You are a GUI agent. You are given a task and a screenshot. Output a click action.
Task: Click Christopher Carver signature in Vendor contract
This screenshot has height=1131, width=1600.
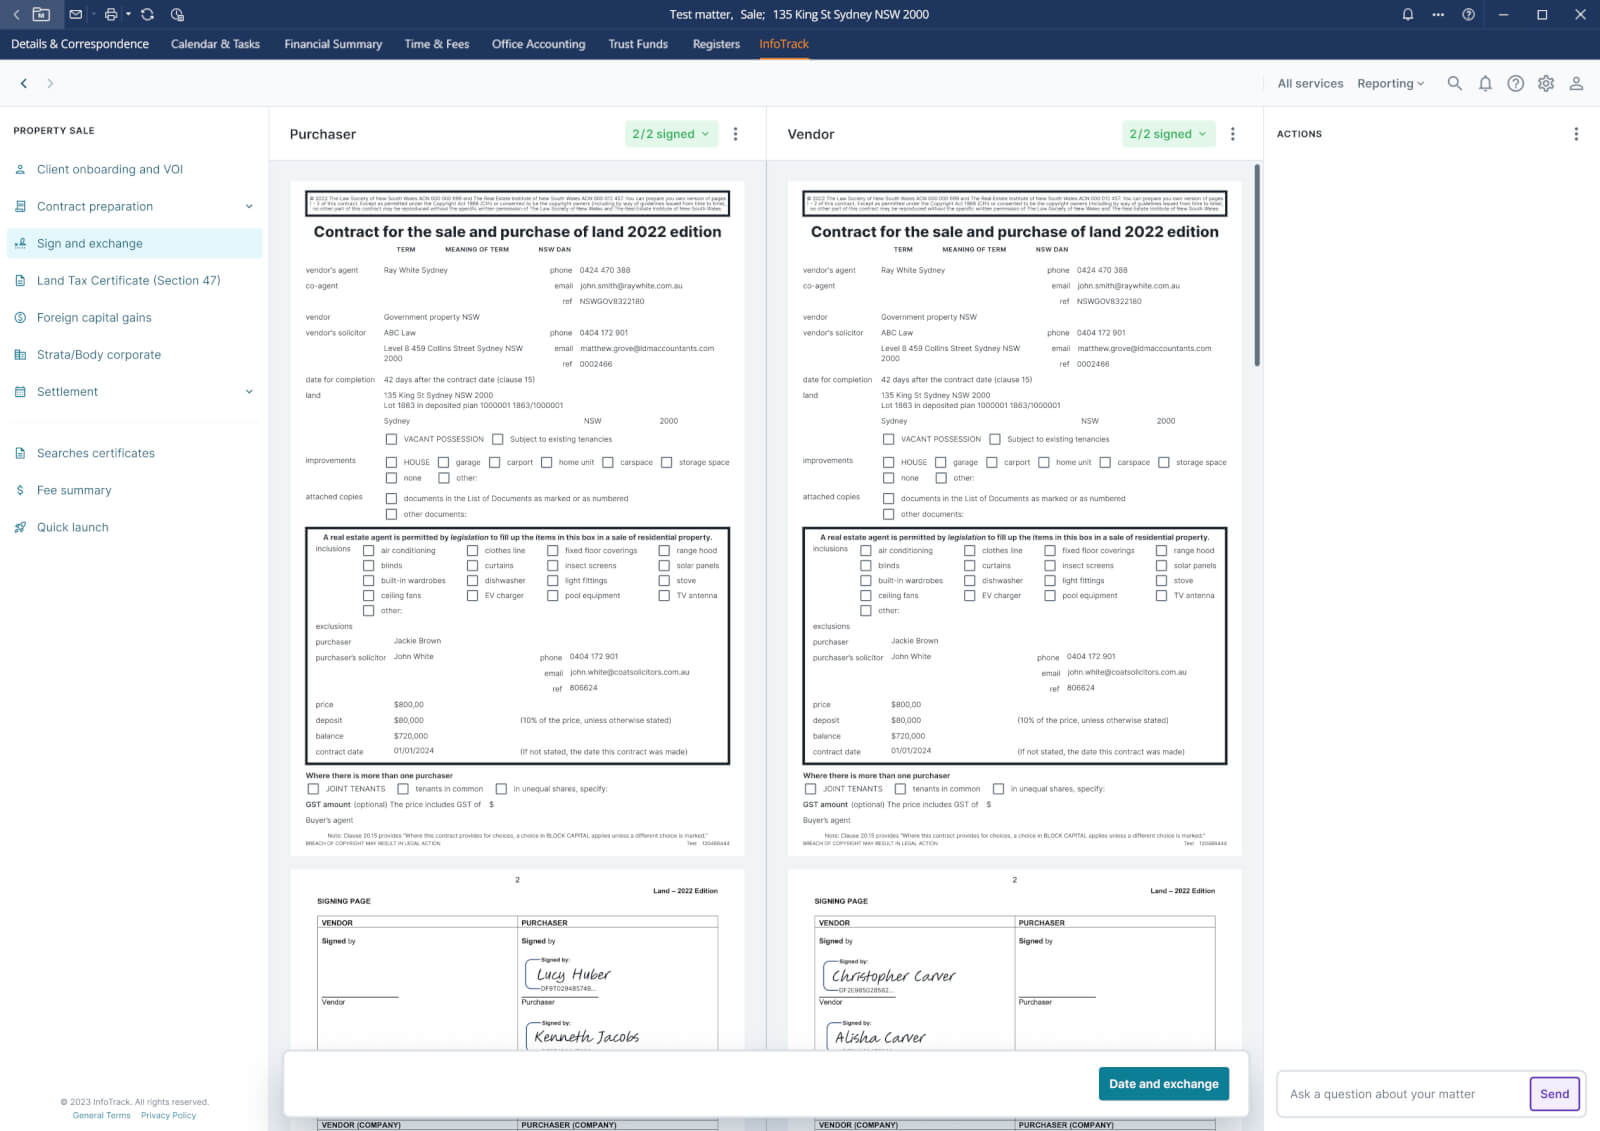[891, 976]
